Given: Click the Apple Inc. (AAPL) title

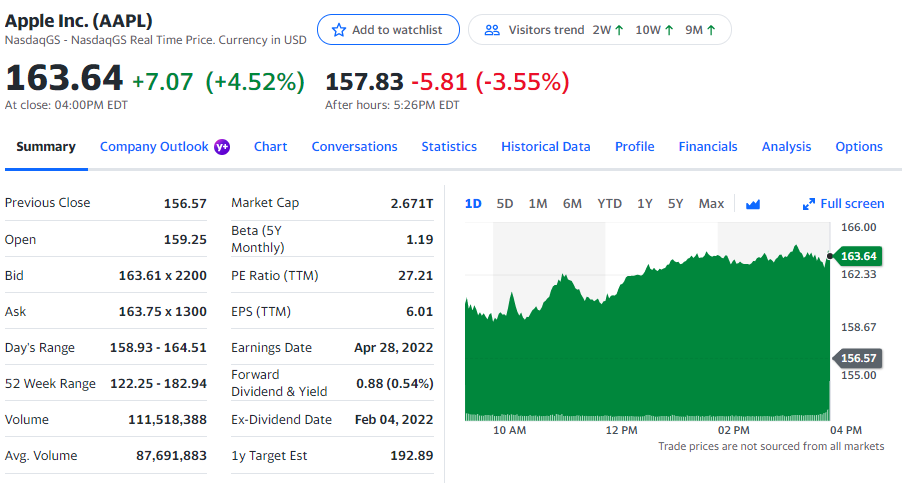Looking at the screenshot, I should (x=79, y=21).
